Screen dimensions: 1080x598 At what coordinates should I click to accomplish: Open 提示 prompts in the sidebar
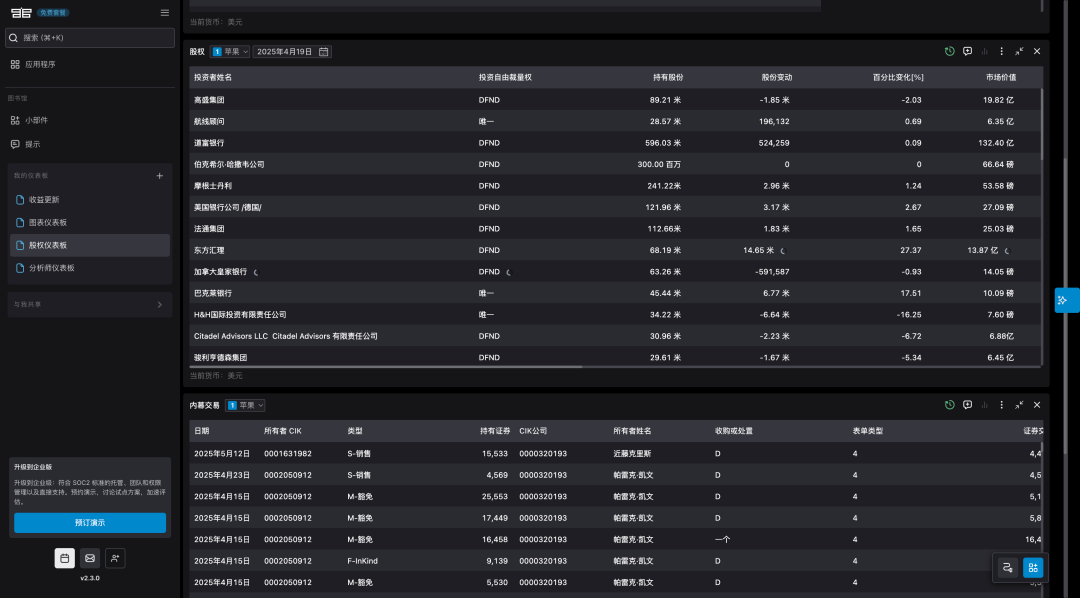coord(32,144)
